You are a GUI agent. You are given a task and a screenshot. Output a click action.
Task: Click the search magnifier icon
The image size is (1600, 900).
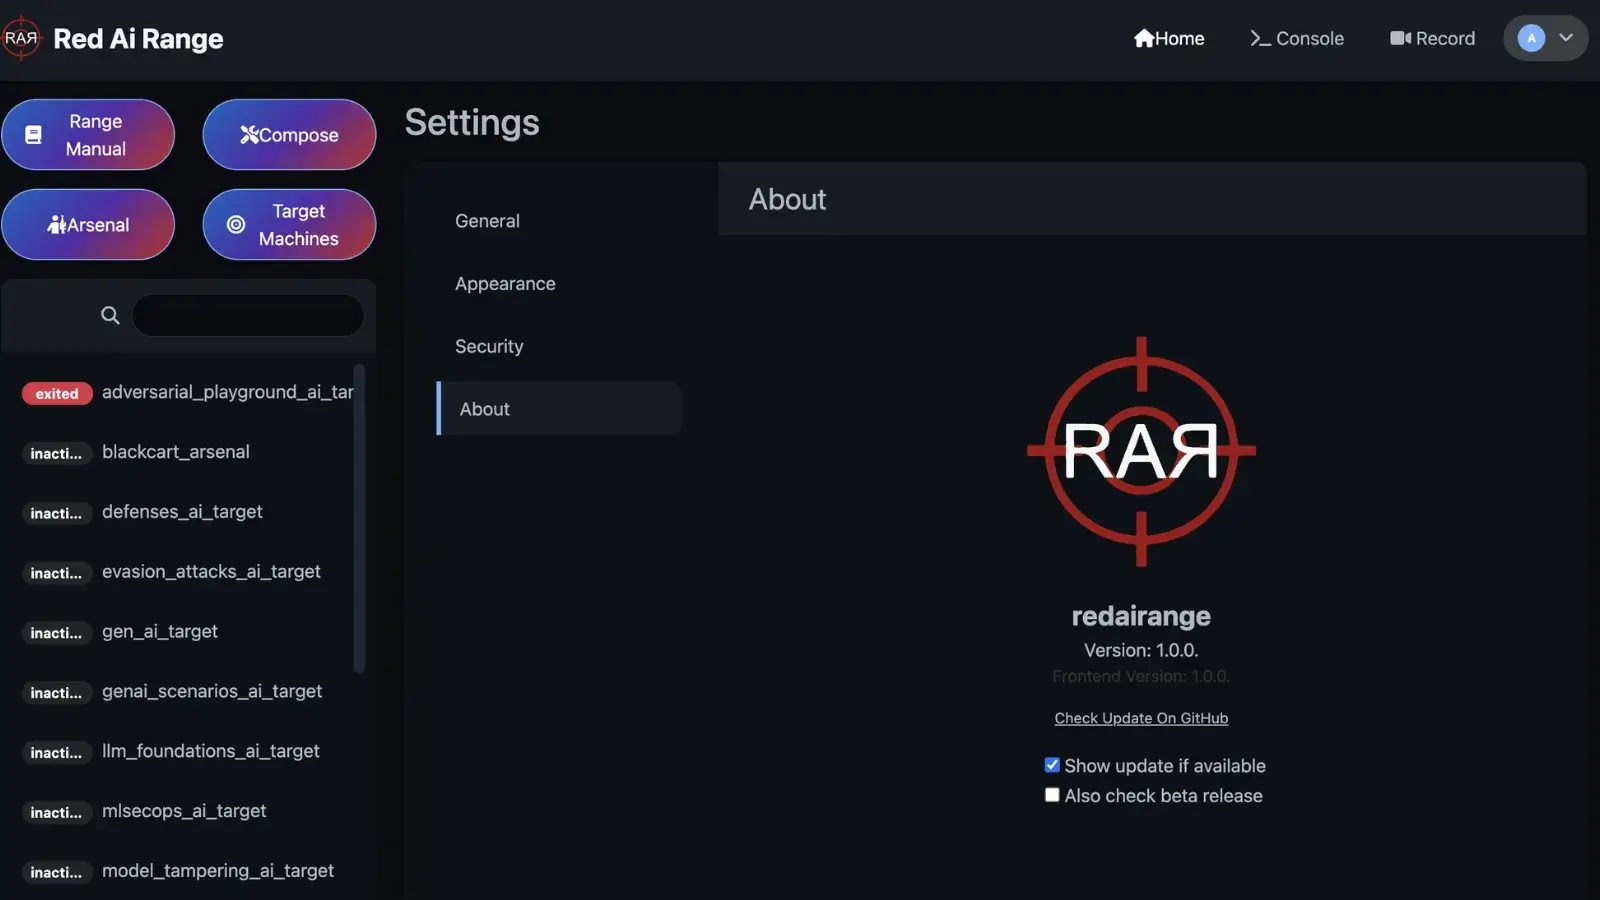click(110, 315)
